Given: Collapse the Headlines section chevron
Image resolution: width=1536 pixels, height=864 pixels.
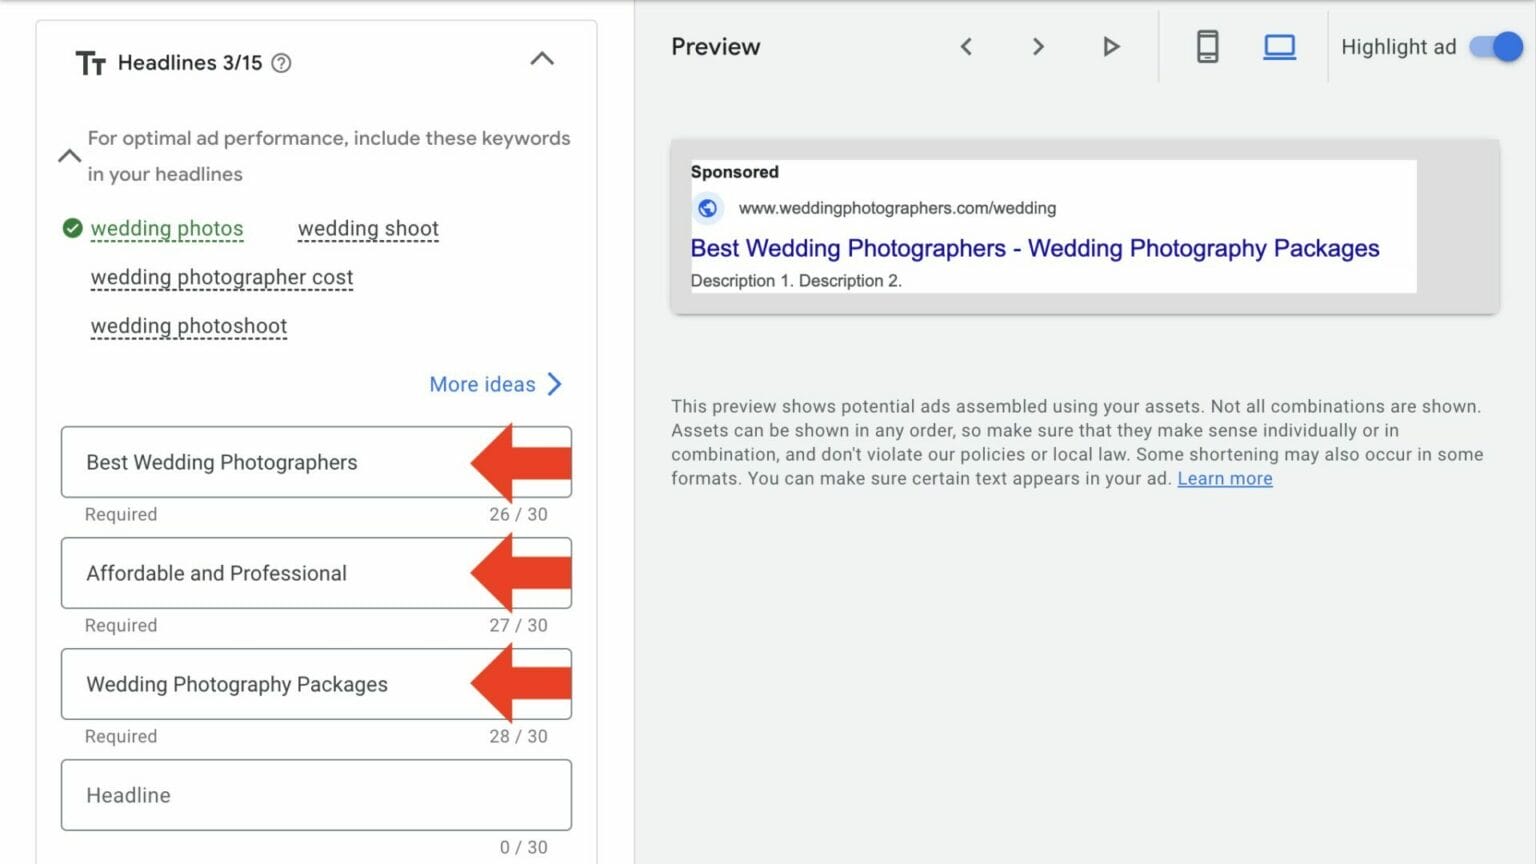Looking at the screenshot, I should point(541,59).
